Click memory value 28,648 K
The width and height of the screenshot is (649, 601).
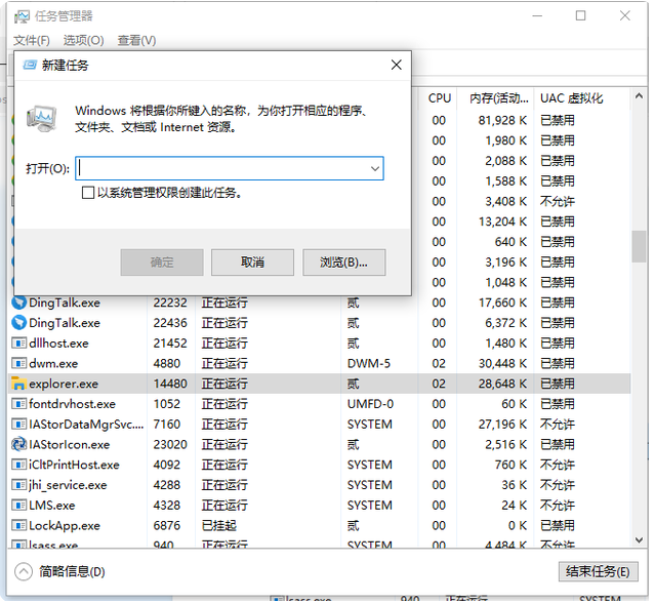(x=502, y=384)
